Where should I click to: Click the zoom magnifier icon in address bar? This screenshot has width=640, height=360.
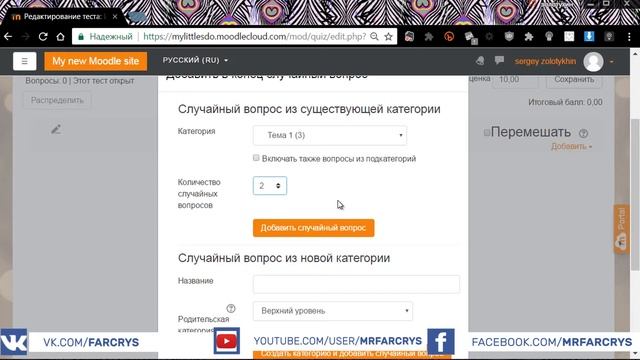coord(374,37)
